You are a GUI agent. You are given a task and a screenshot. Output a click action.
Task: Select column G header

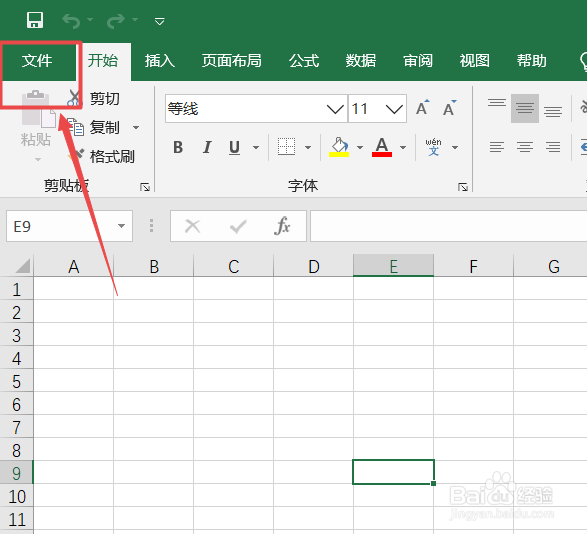coord(550,266)
